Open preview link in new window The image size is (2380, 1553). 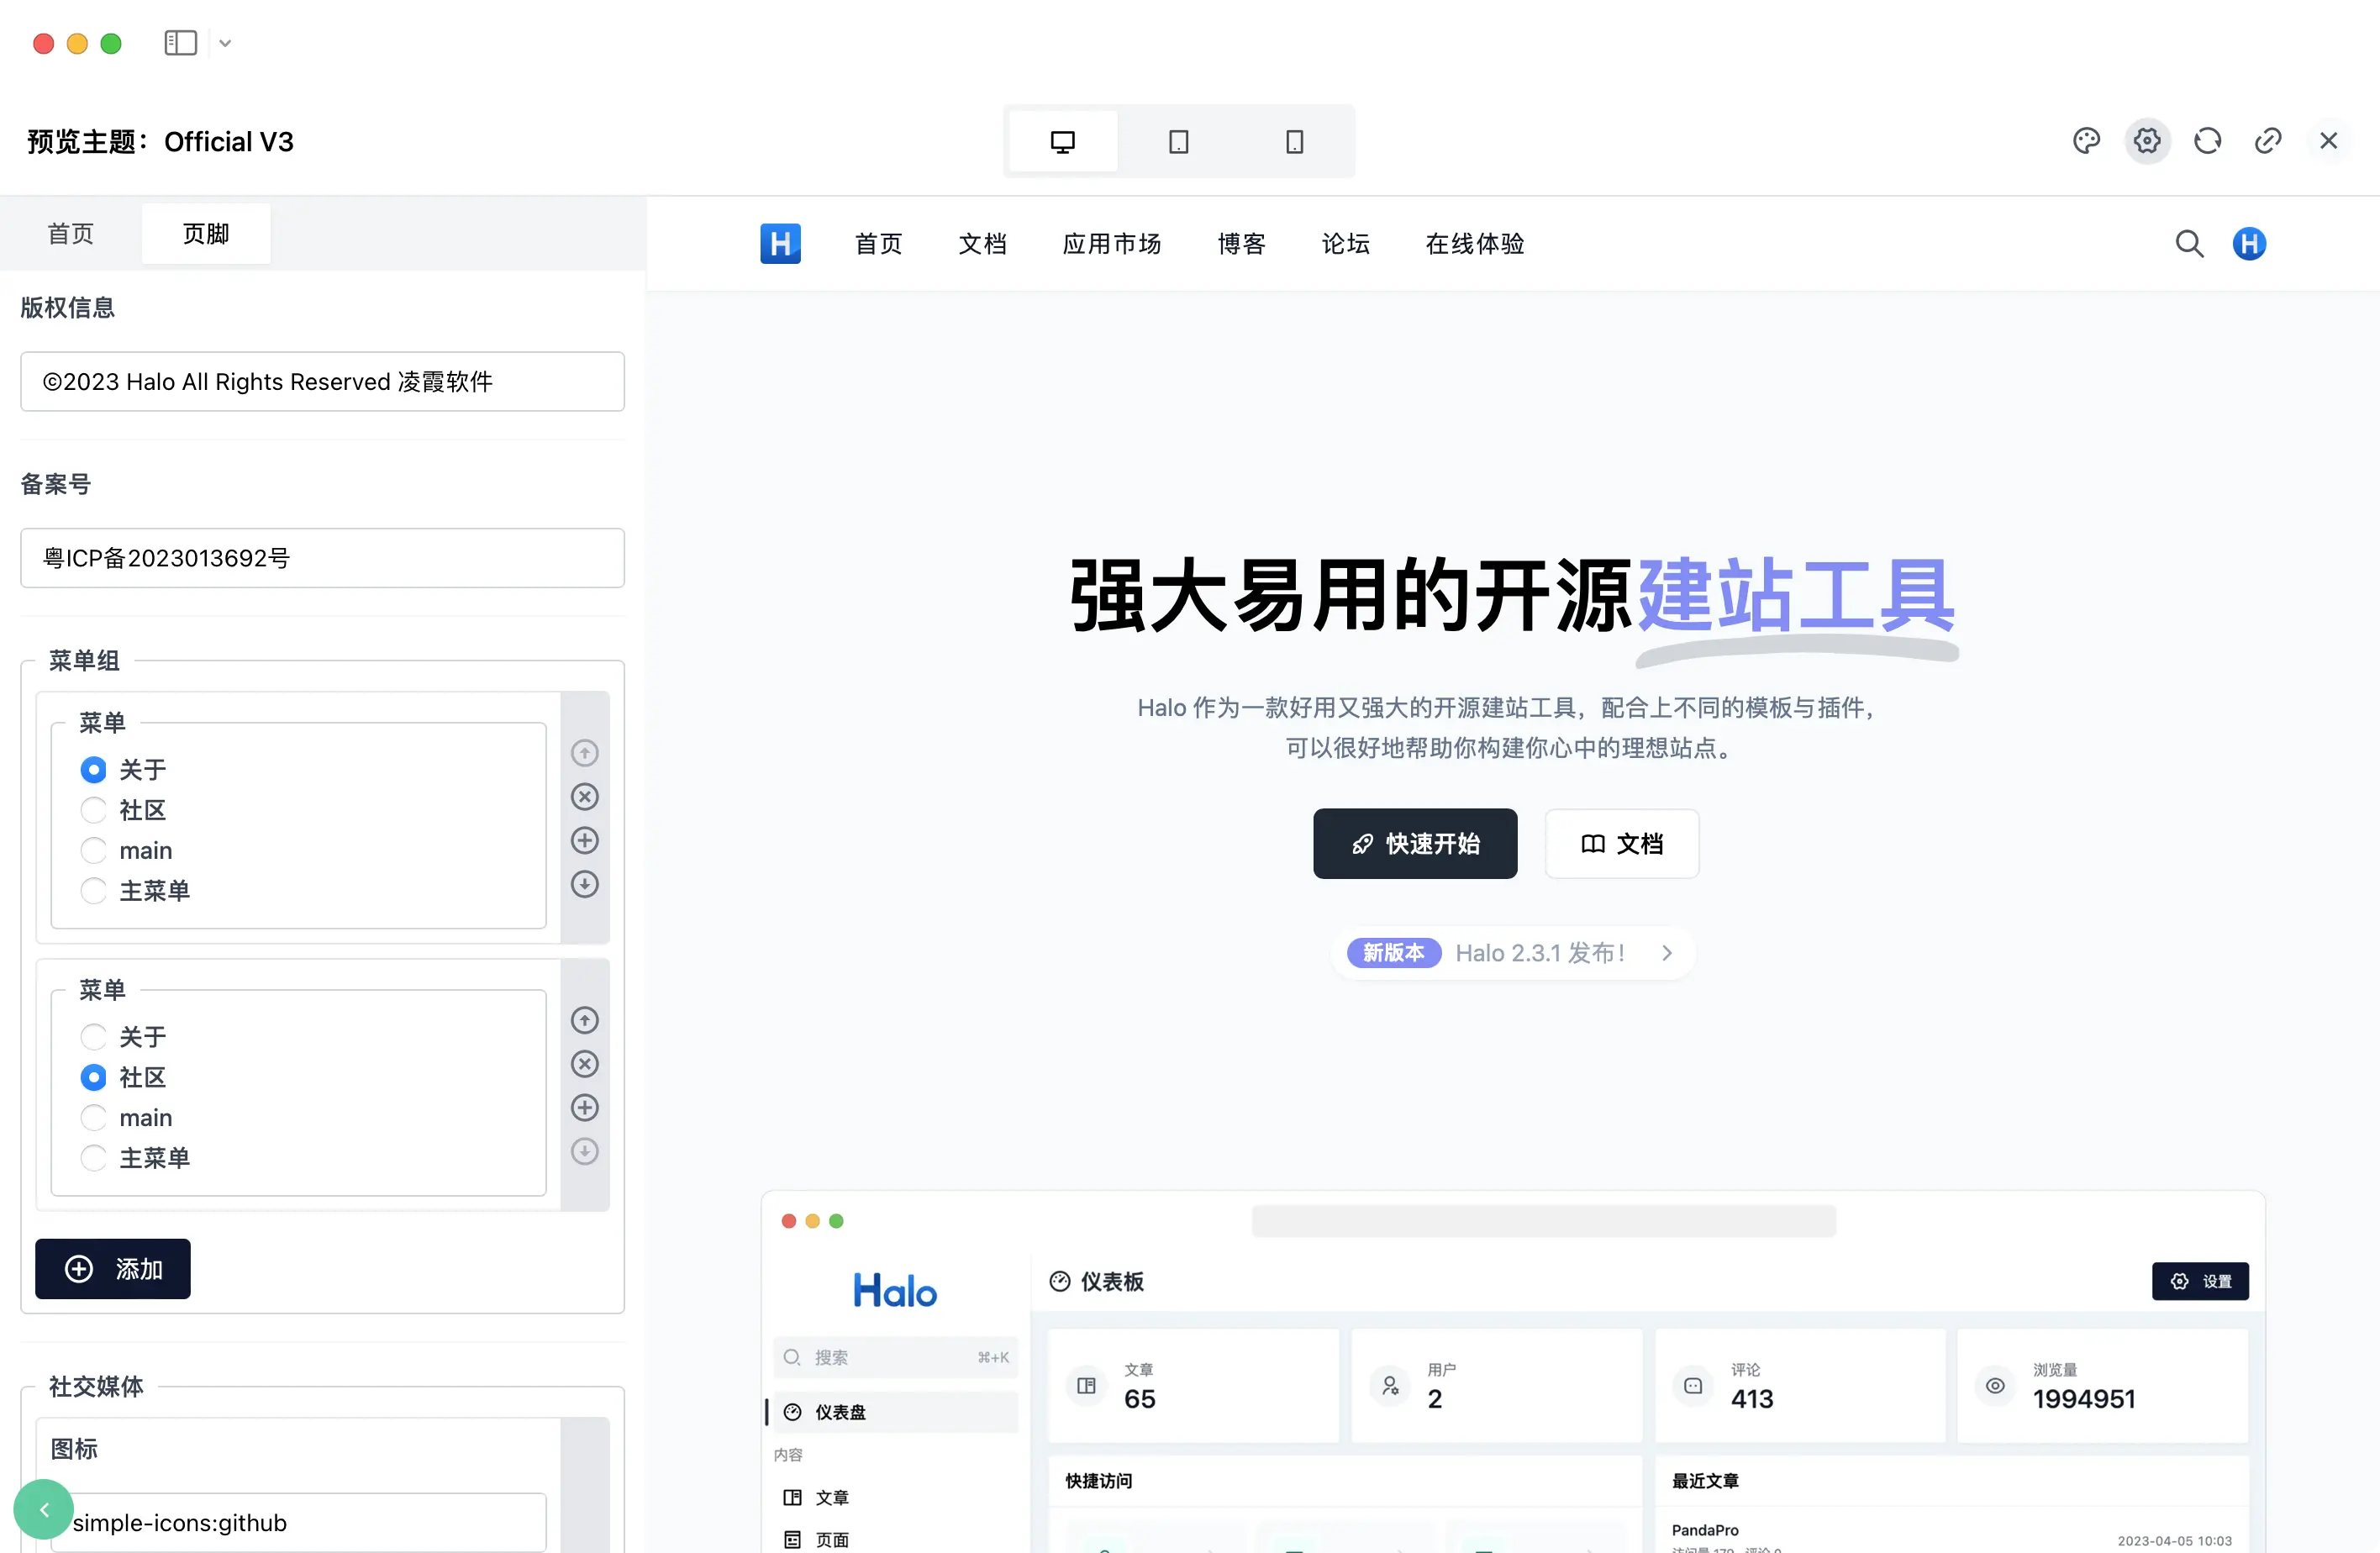2268,141
